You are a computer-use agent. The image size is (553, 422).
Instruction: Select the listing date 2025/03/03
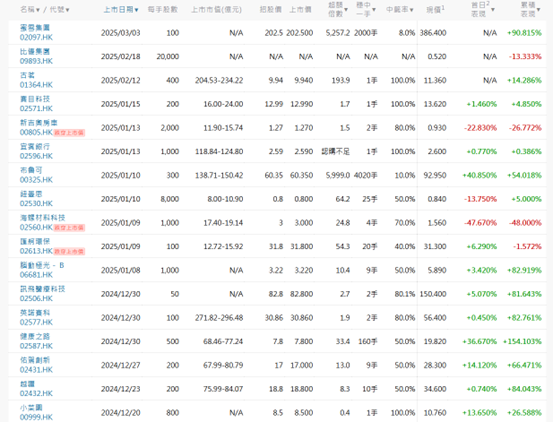121,33
